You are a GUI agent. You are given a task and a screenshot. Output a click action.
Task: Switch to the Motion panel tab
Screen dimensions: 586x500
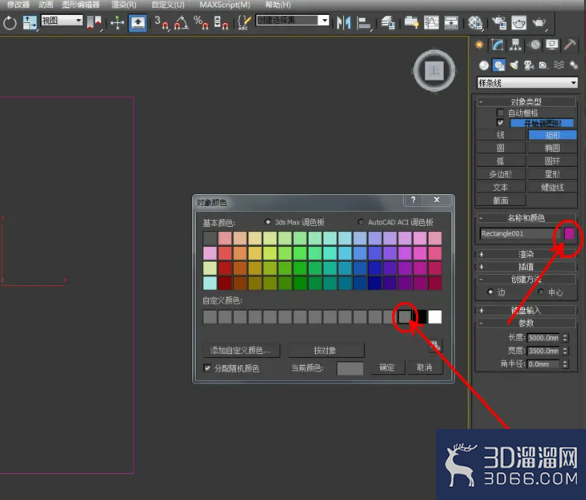click(535, 45)
